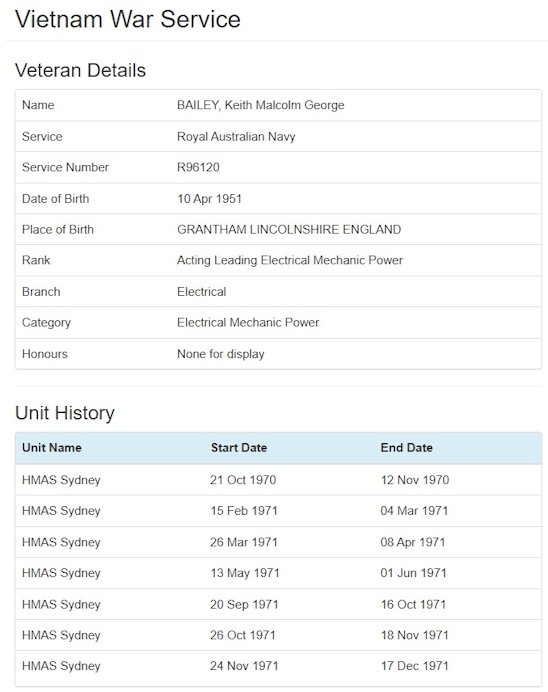Select the birth date '10 Apr 1951'
The height and width of the screenshot is (692, 548).
click(x=209, y=199)
